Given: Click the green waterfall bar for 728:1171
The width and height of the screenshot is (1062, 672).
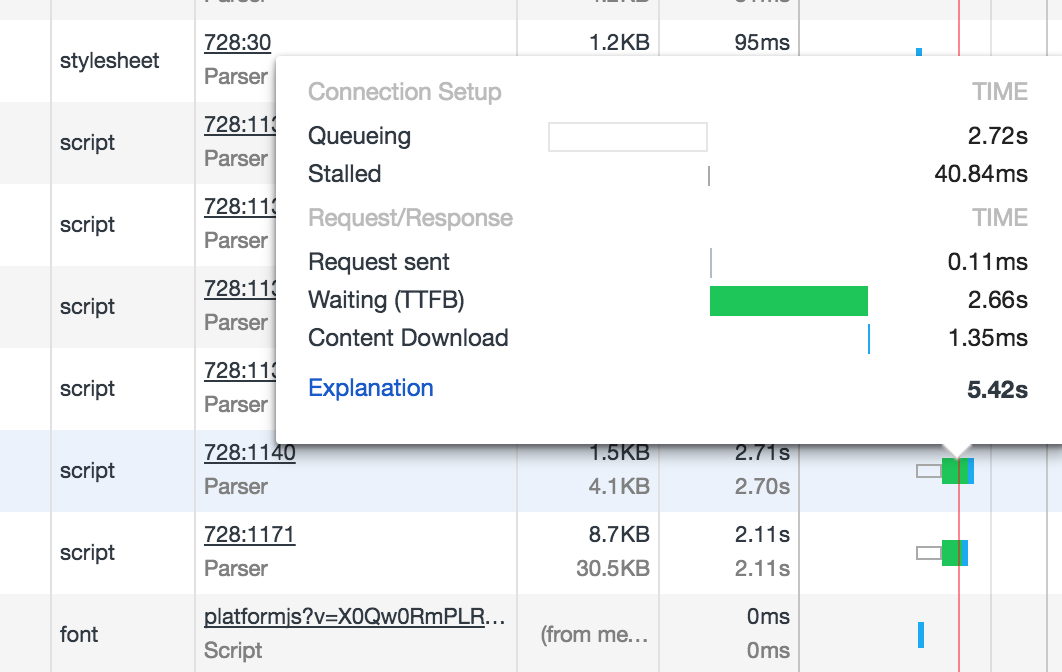Looking at the screenshot, I should (x=950, y=551).
